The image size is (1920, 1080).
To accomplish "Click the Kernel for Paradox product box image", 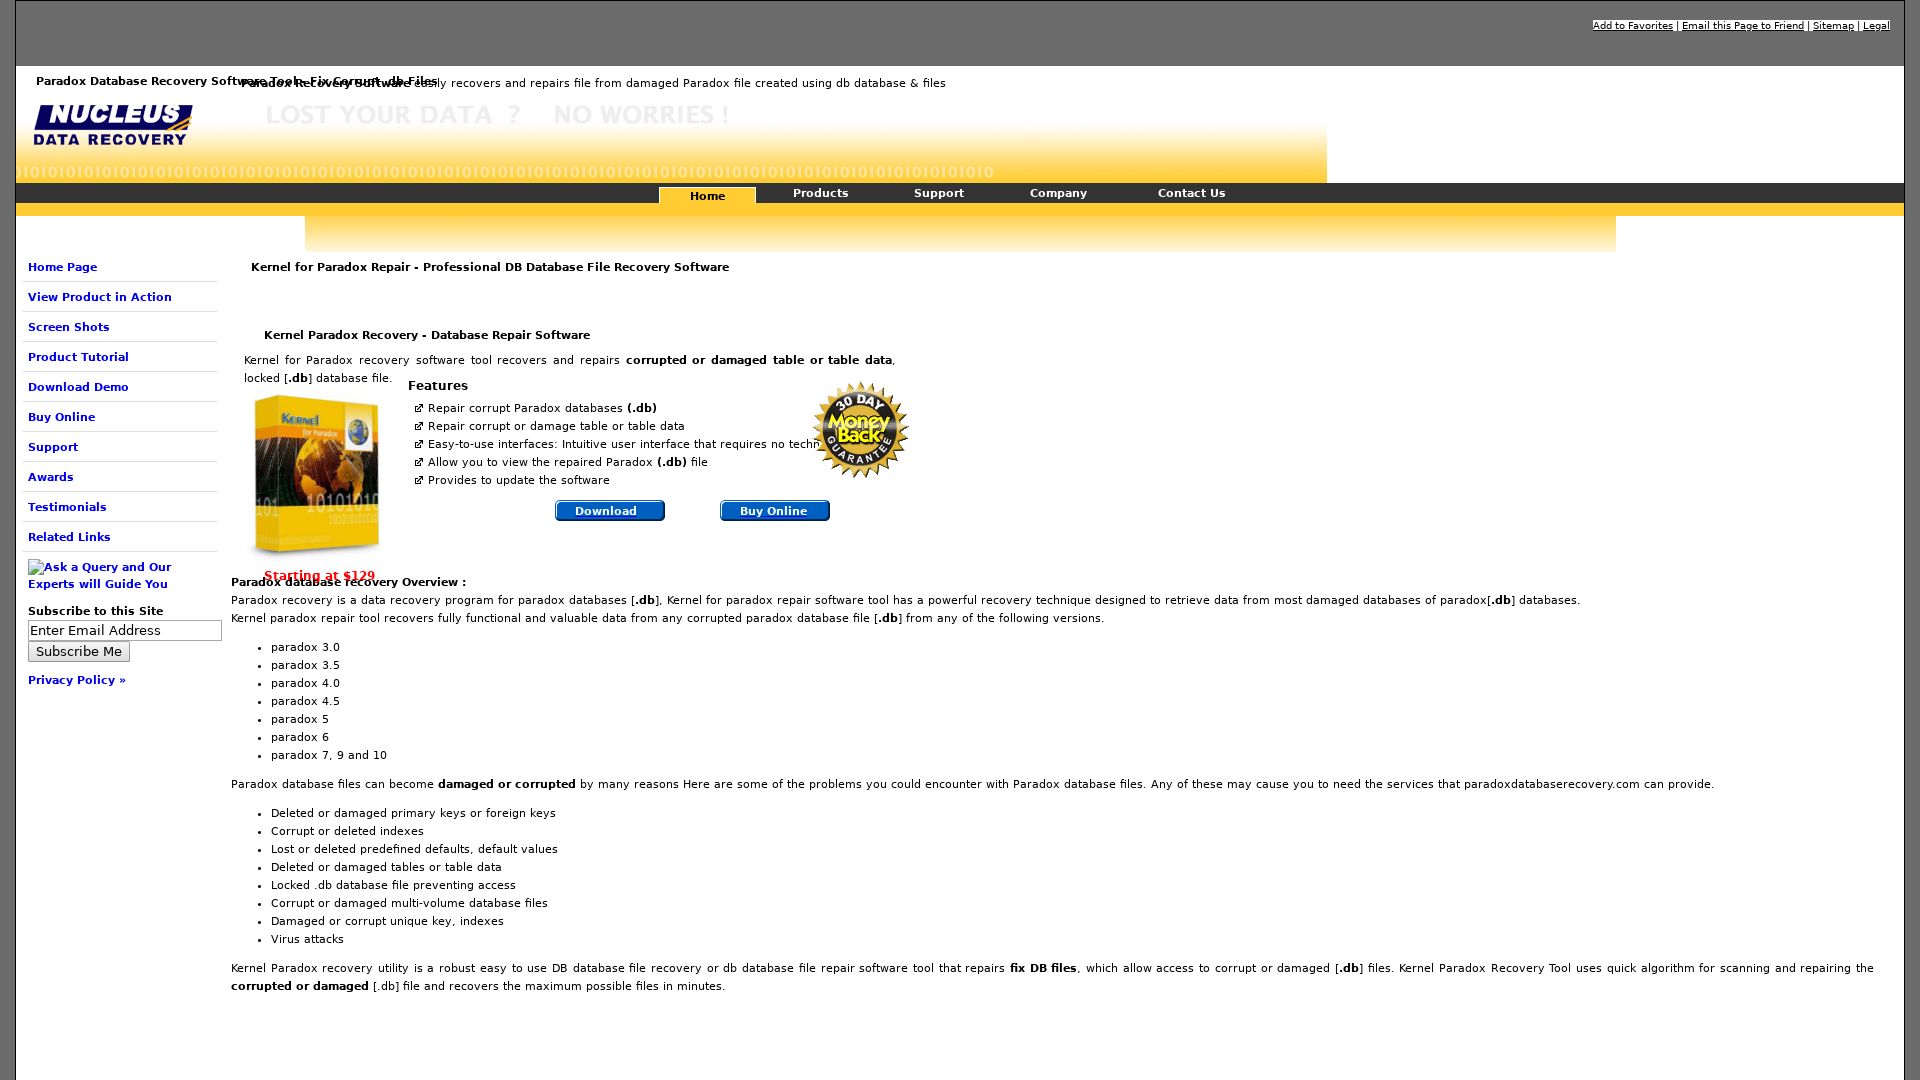I will (316, 473).
